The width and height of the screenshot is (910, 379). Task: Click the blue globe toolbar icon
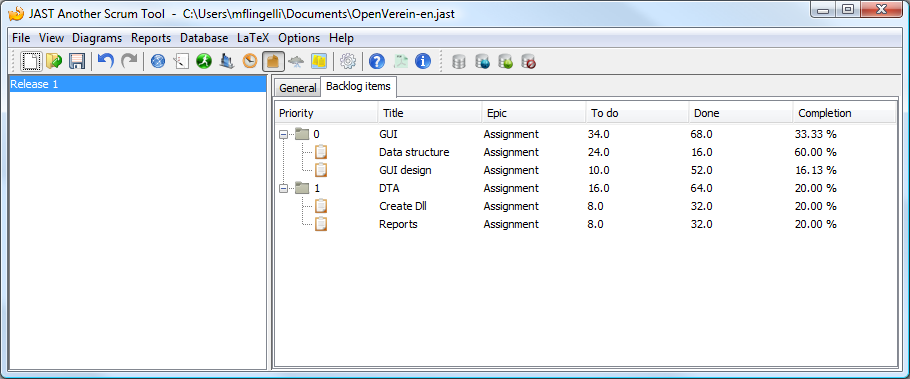point(158,61)
